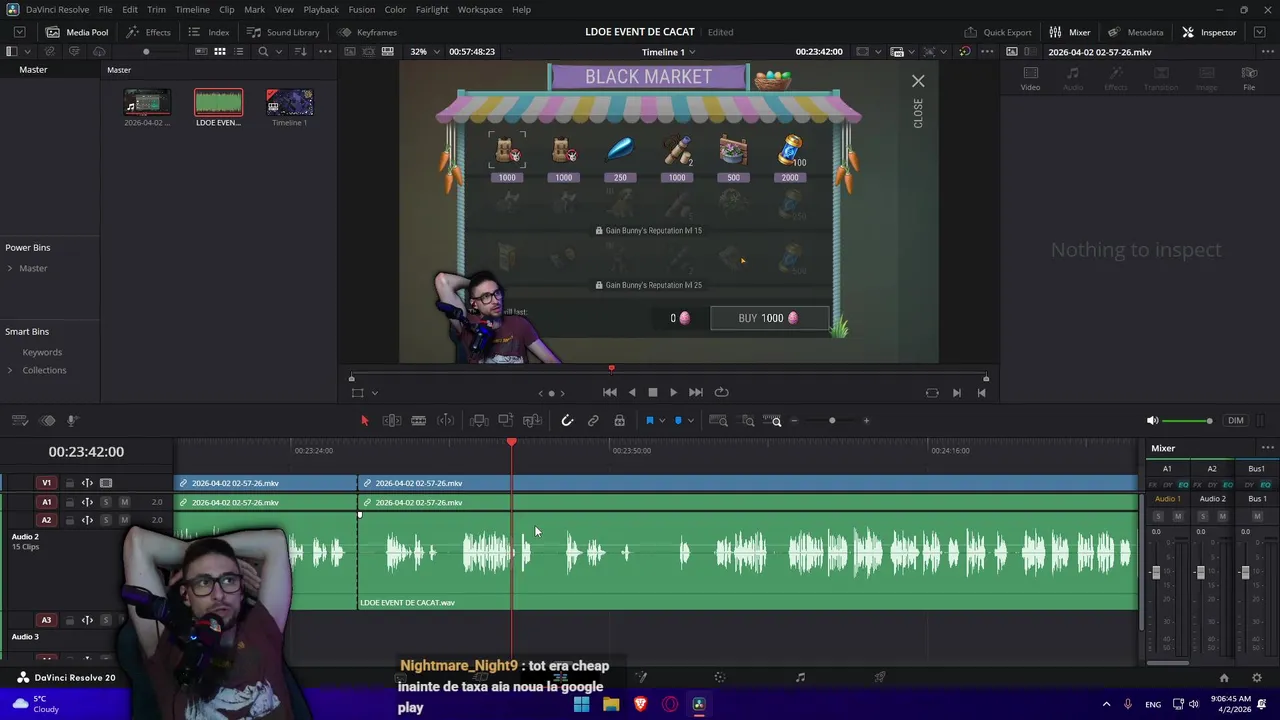This screenshot has width=1280, height=720.
Task: Adjust Audio 1 mixer fader
Action: 1156,572
